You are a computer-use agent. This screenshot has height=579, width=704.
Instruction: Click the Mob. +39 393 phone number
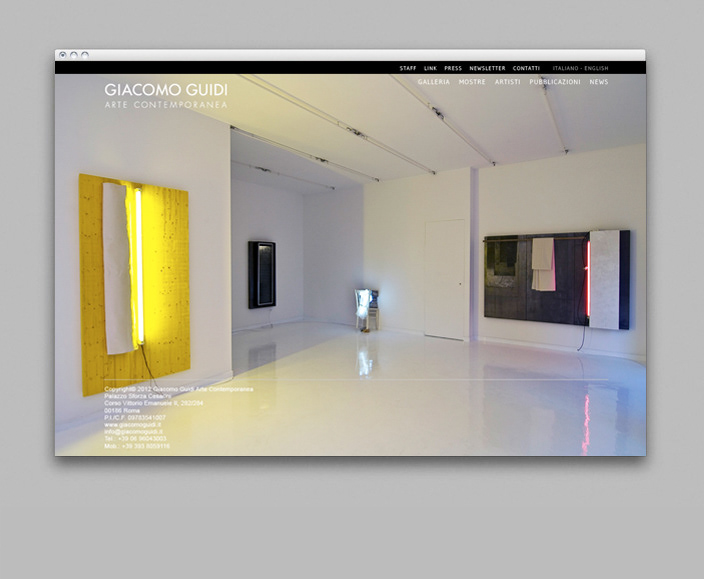click(137, 446)
